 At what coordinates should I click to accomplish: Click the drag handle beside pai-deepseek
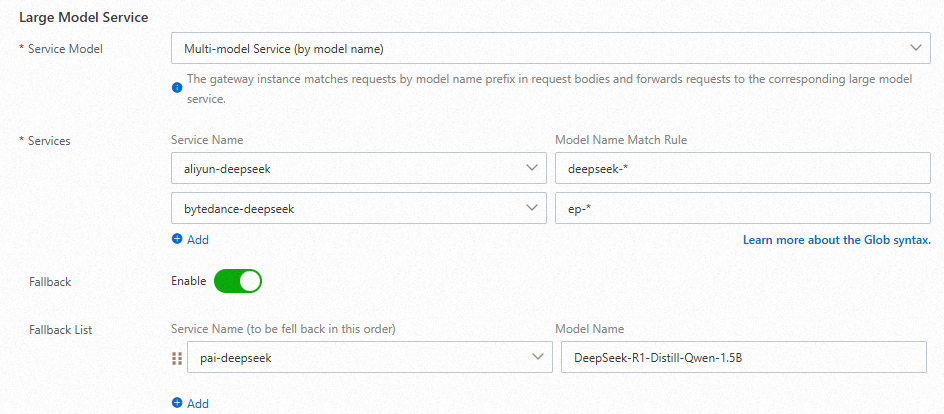tap(177, 358)
